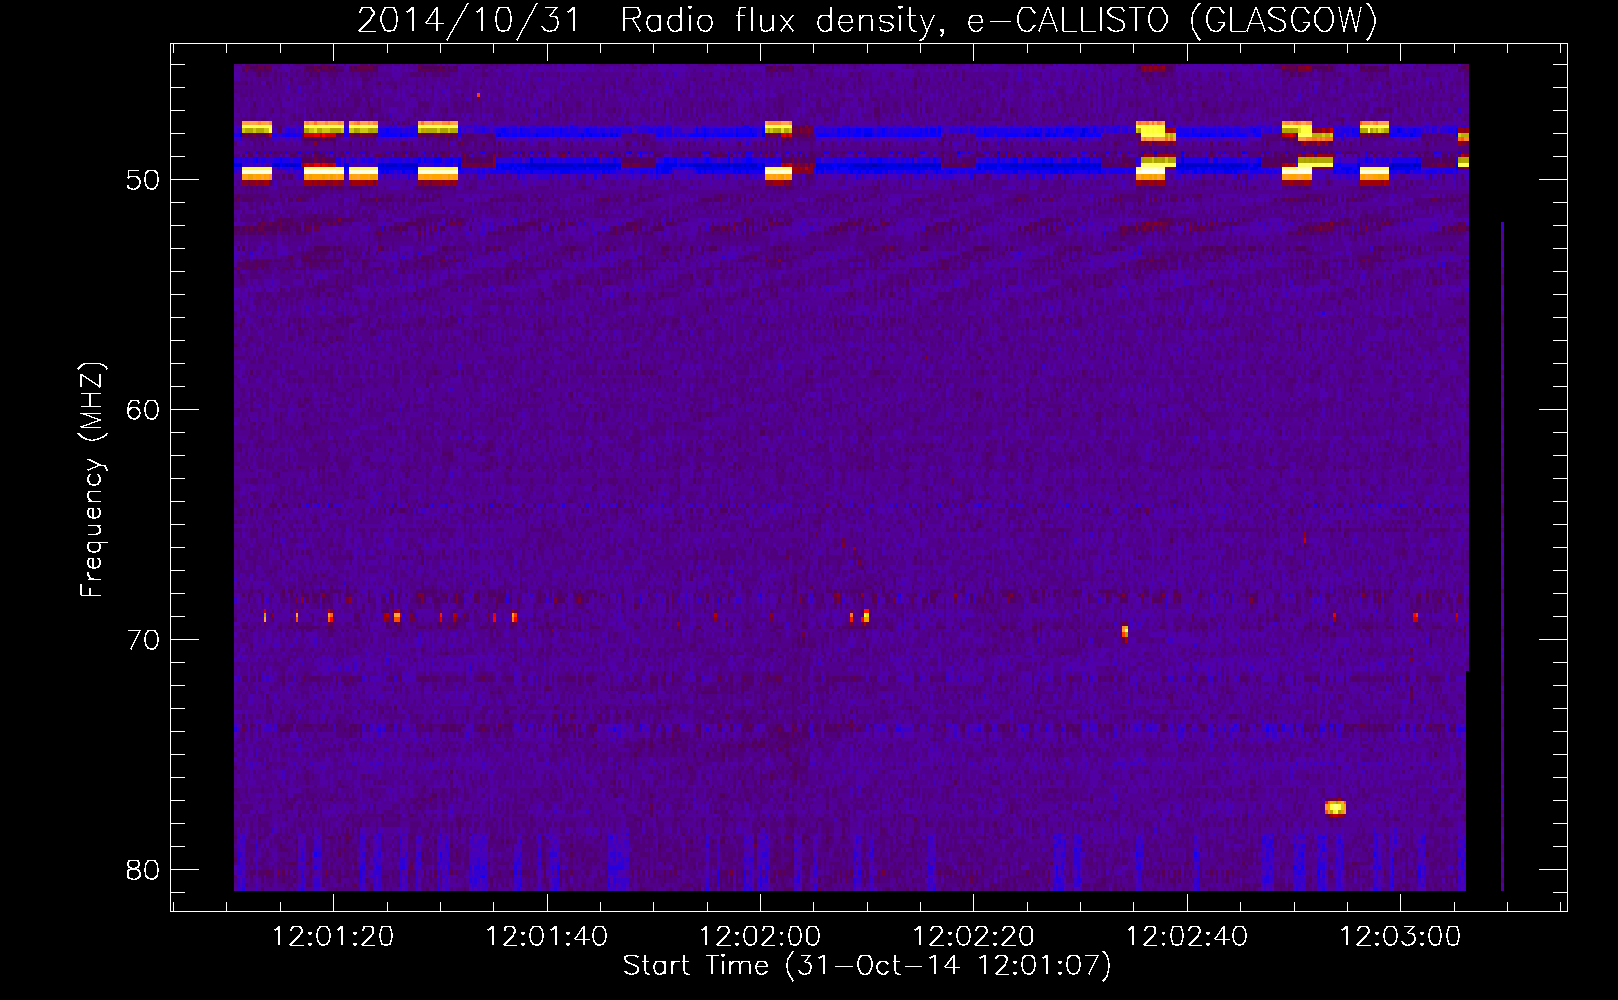Click the 60 MHz frequency tick label
The image size is (1618, 1000).
(x=143, y=410)
